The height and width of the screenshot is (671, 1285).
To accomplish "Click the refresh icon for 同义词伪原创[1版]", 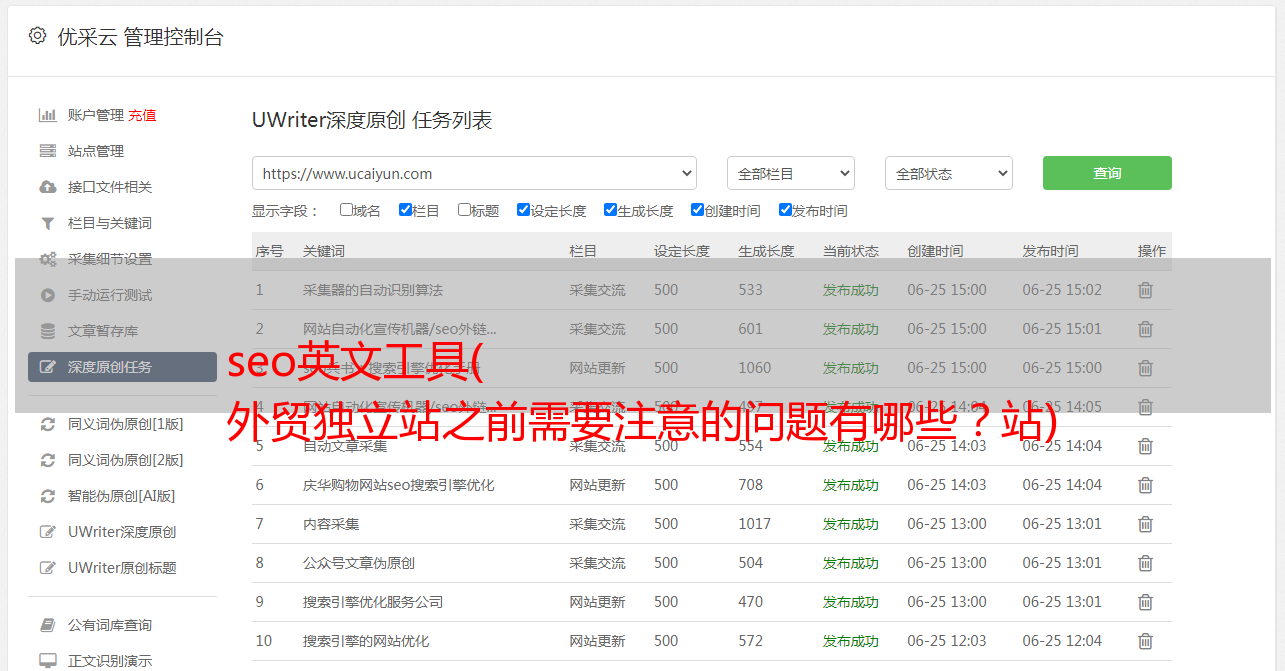I will coord(47,424).
